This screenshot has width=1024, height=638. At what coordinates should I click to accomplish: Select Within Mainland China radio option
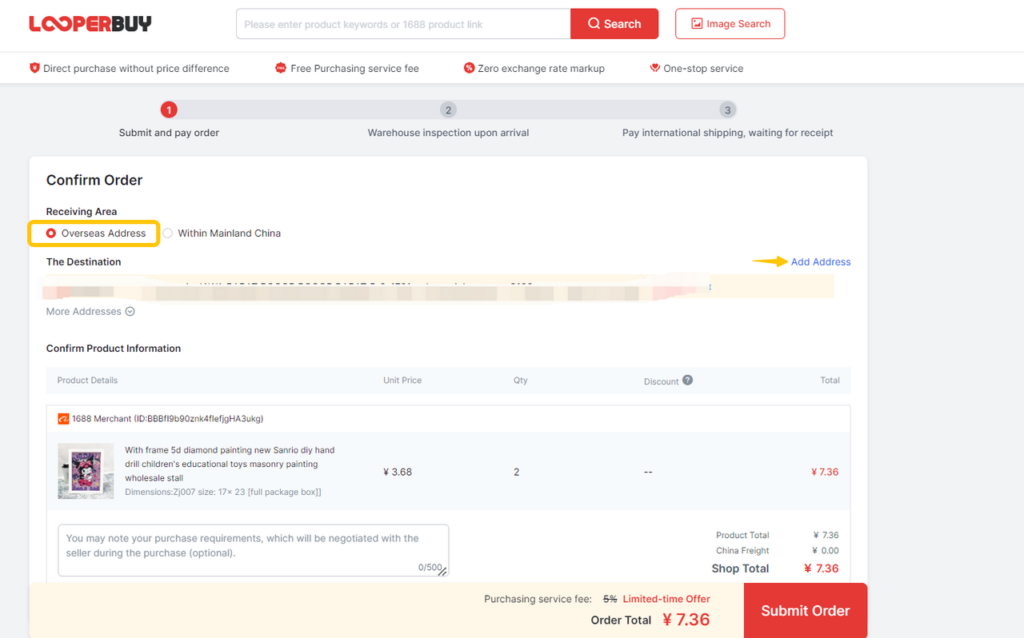tap(168, 233)
